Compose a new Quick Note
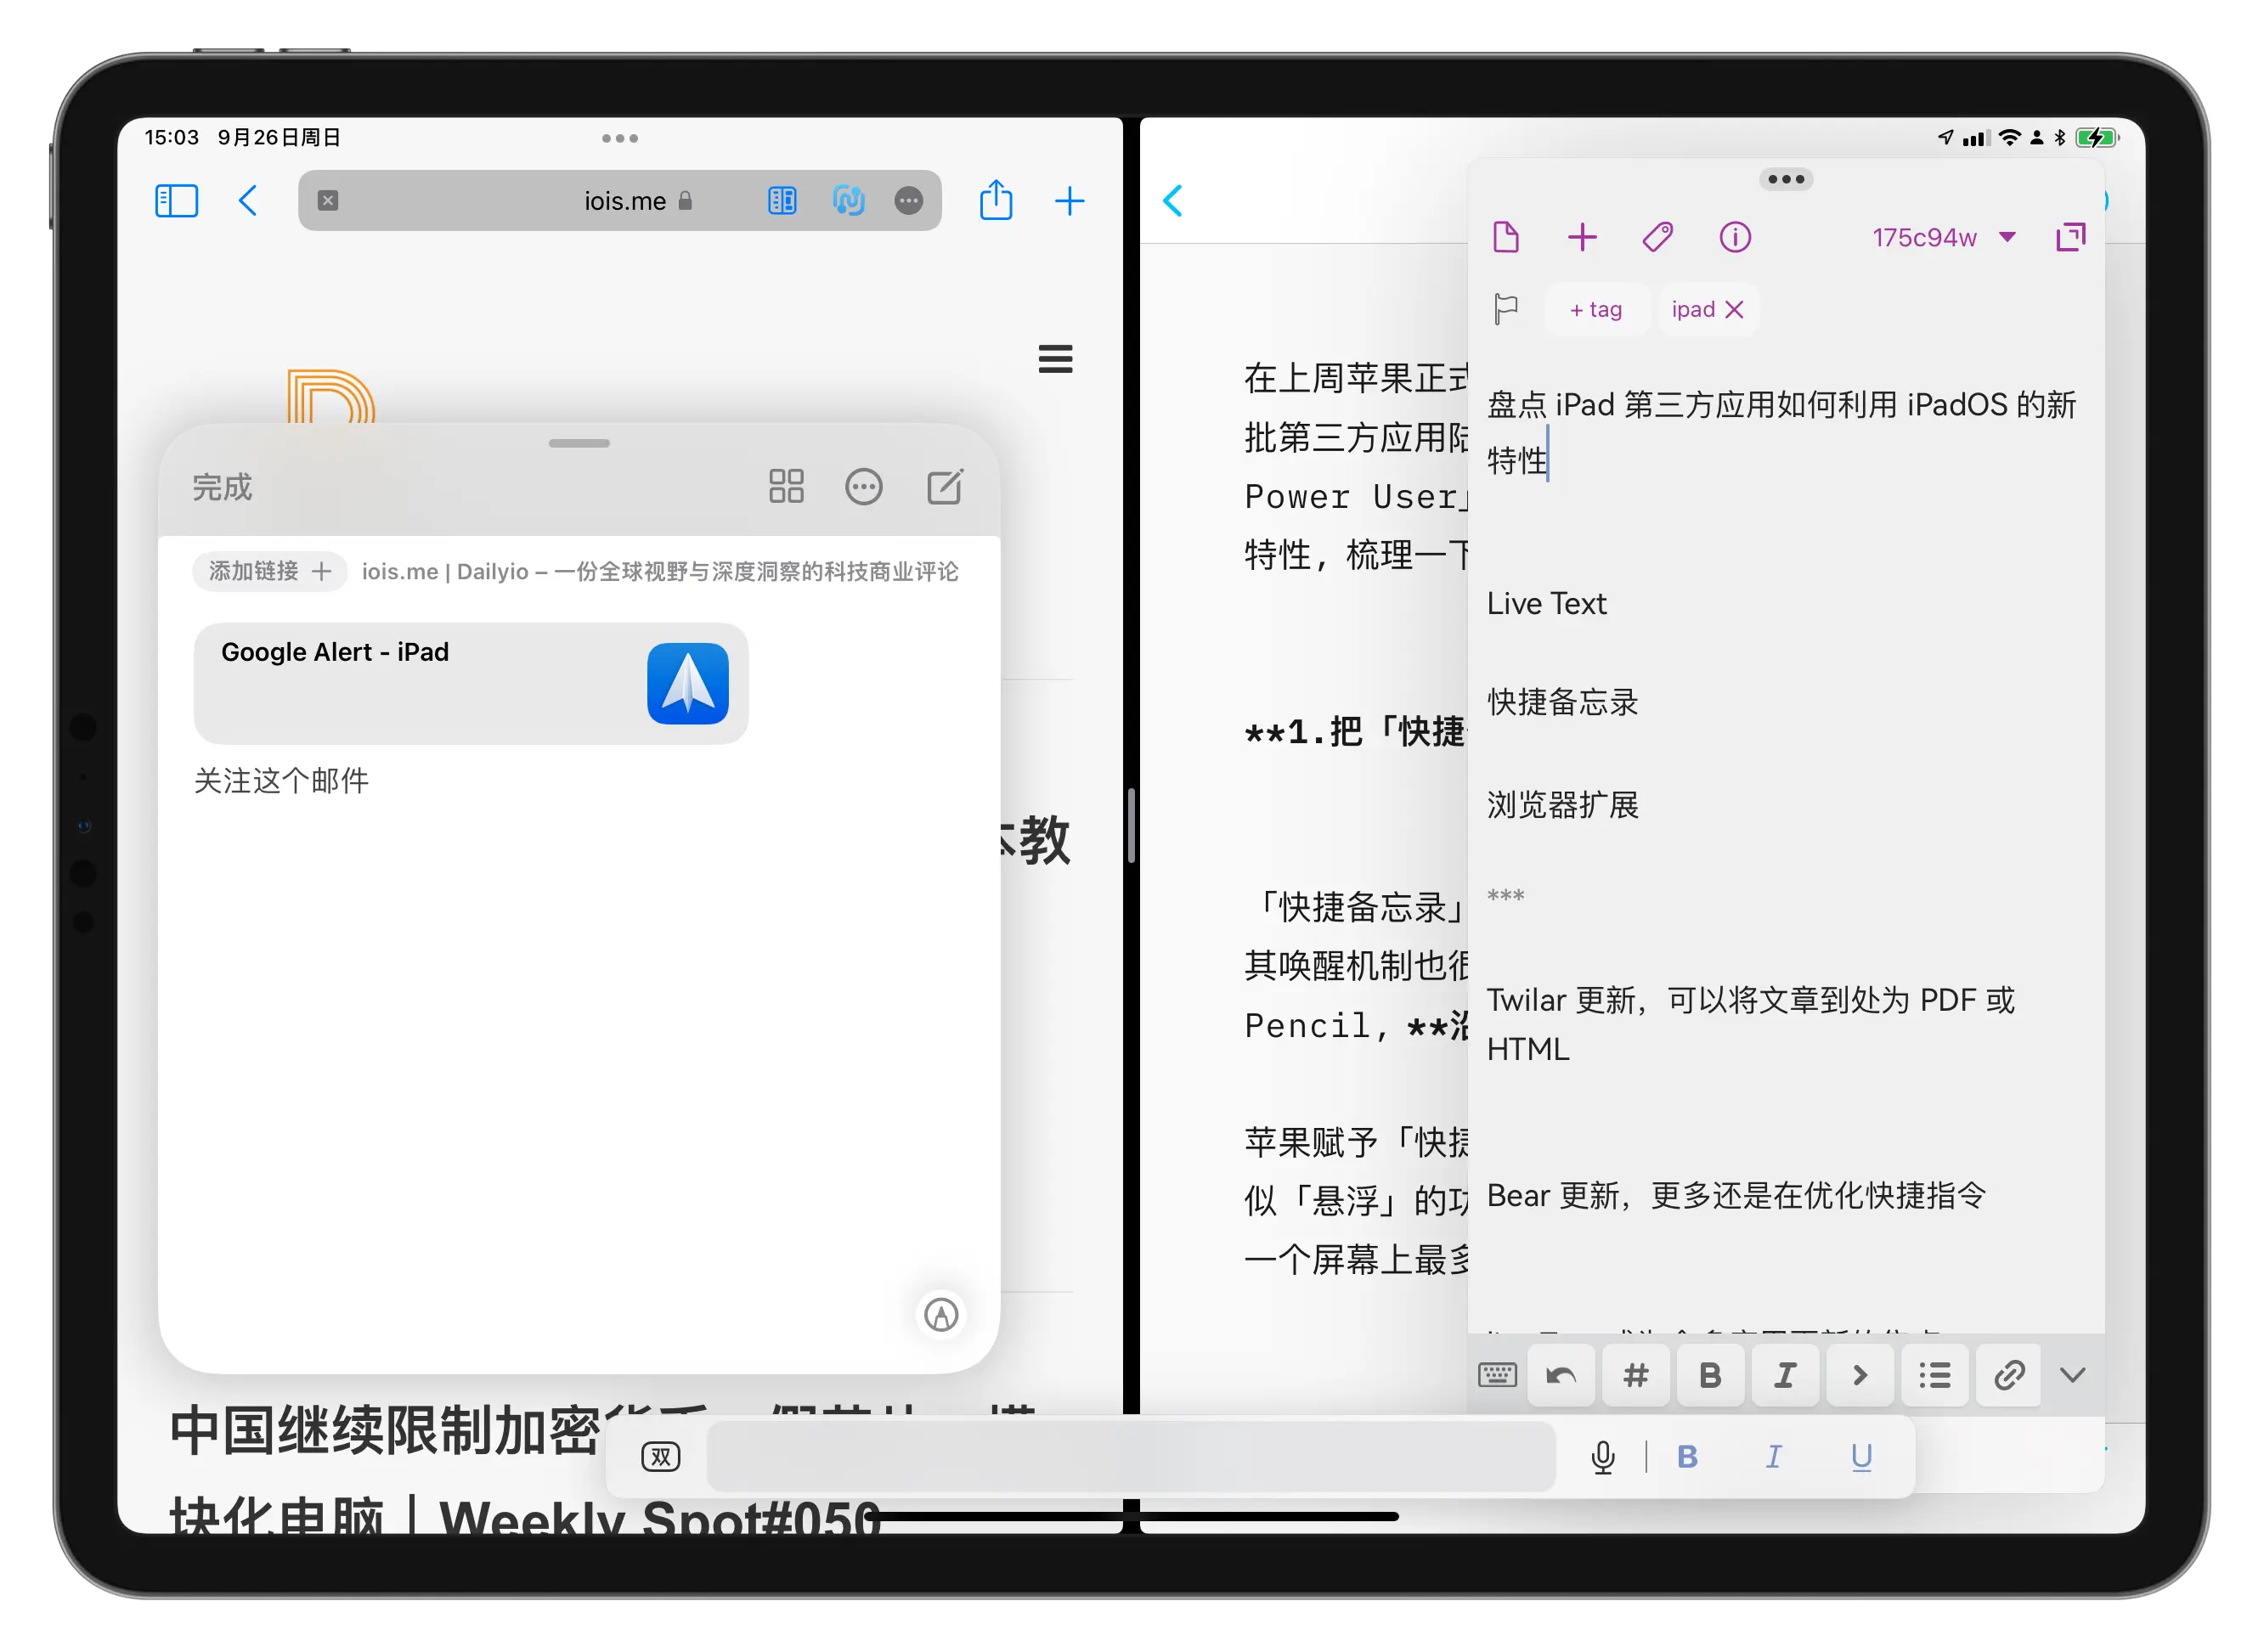This screenshot has width=2264, height=1652. point(945,486)
